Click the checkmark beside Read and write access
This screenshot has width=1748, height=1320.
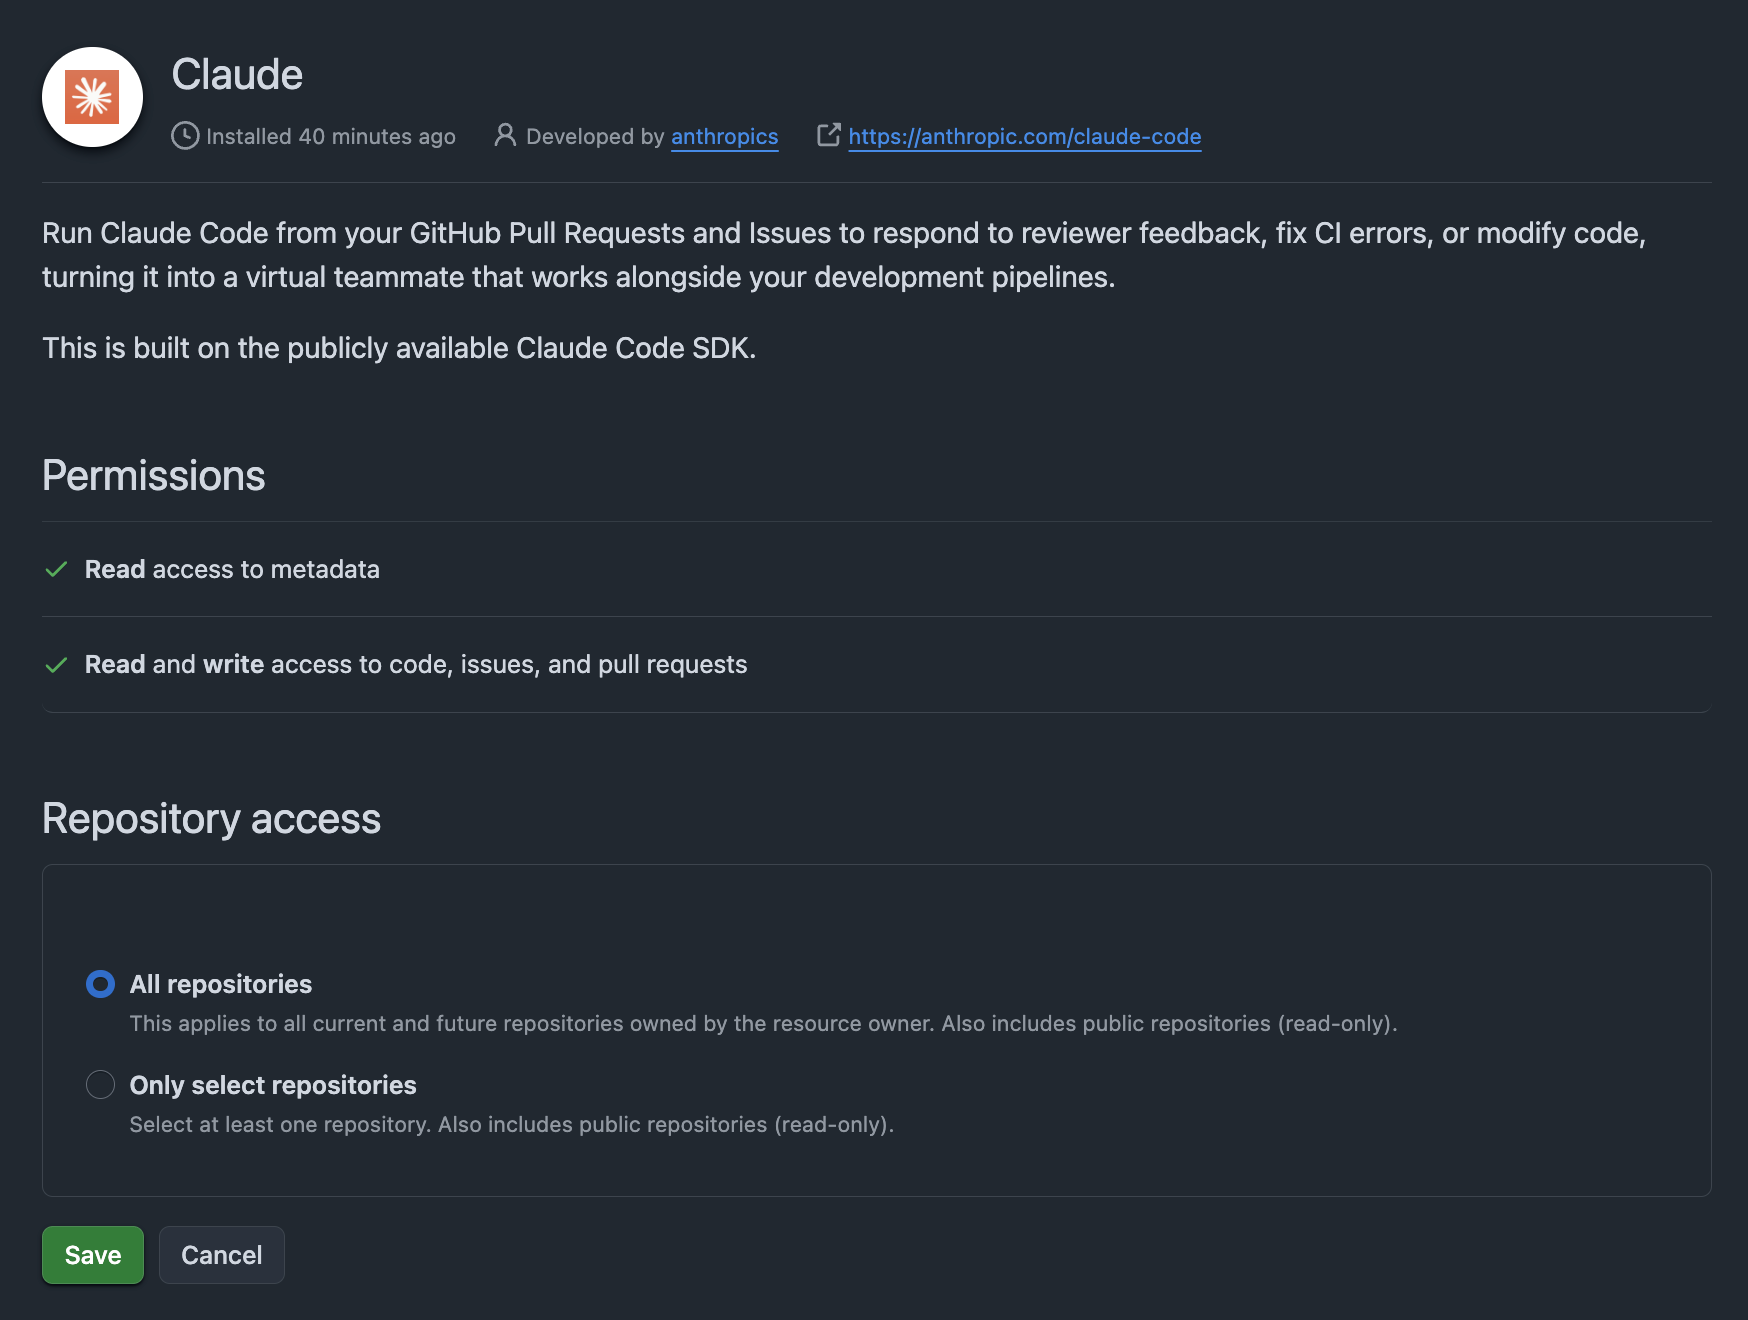pyautogui.click(x=57, y=665)
